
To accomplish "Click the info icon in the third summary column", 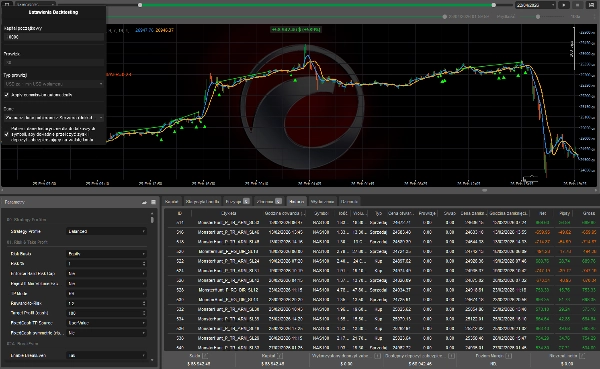I will click(x=377, y=356).
